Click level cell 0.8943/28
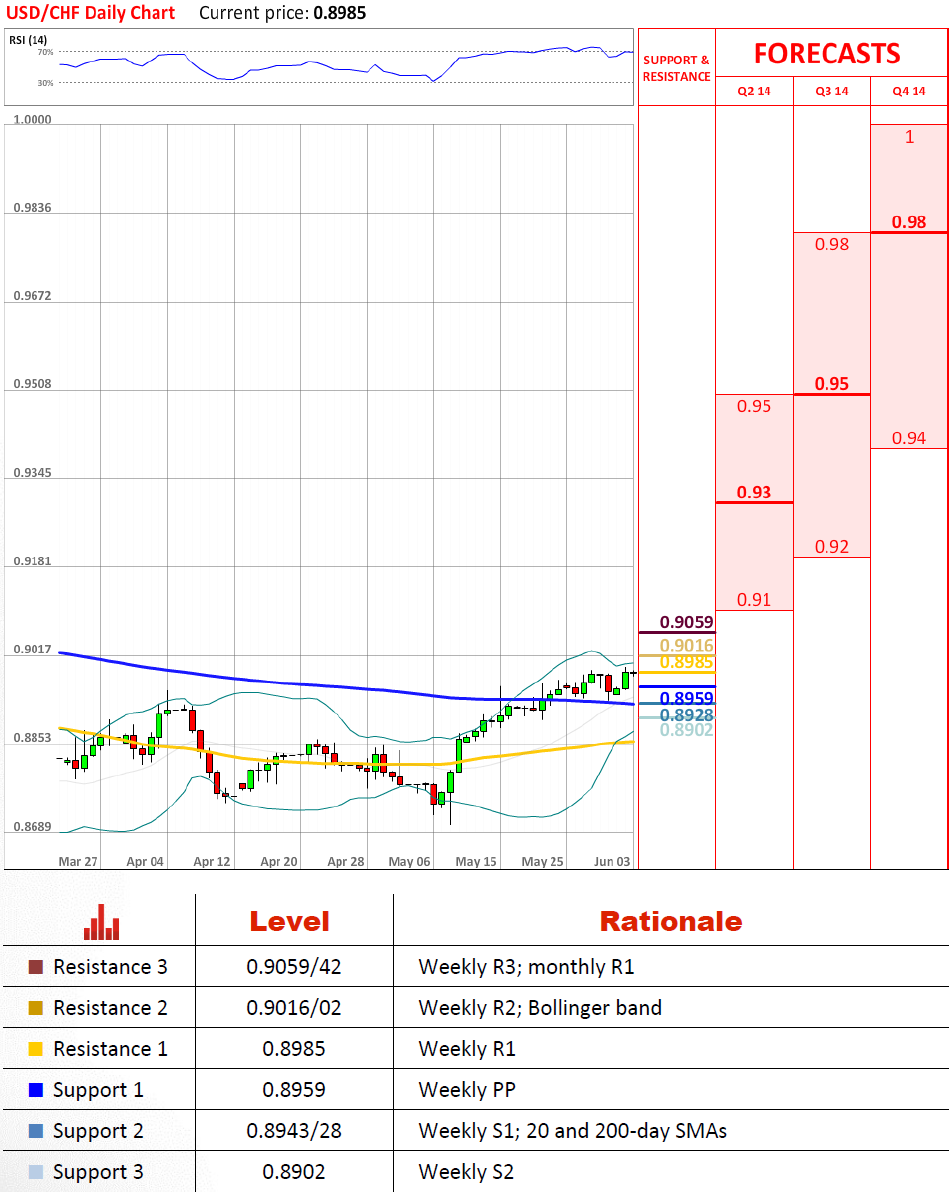 tap(293, 1131)
